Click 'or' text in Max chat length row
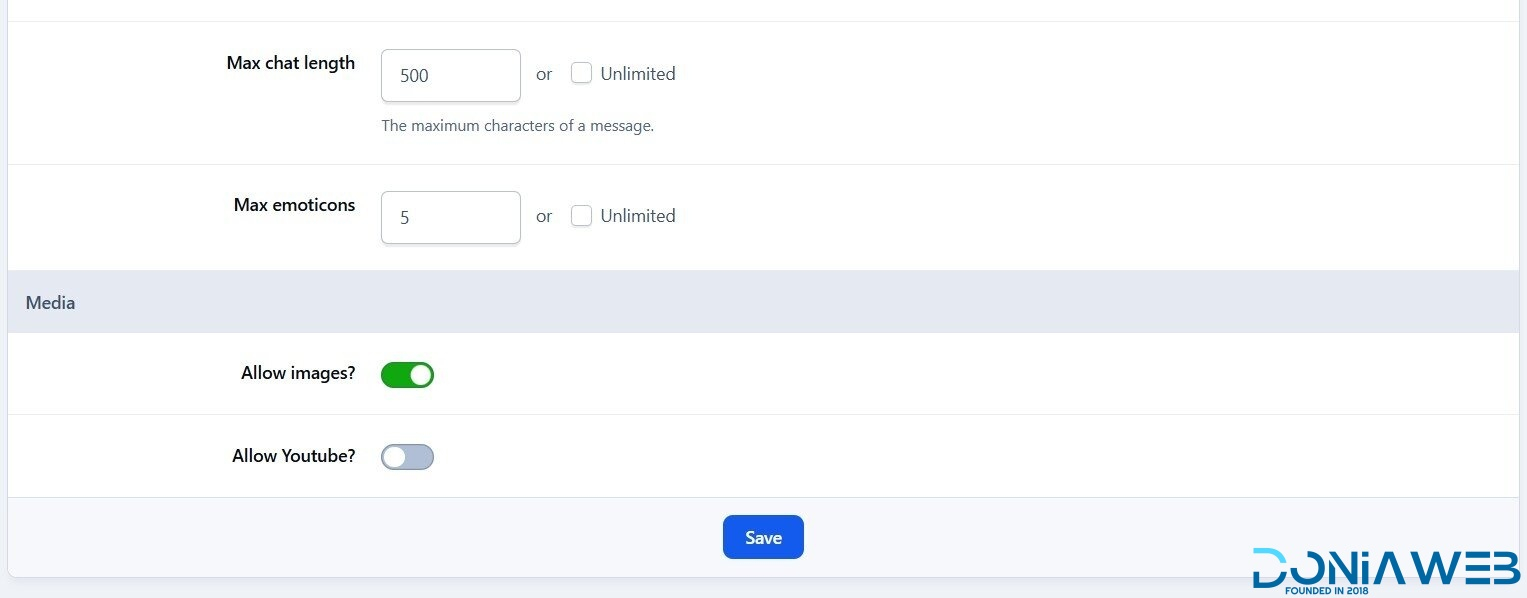The image size is (1527, 598). (x=544, y=74)
